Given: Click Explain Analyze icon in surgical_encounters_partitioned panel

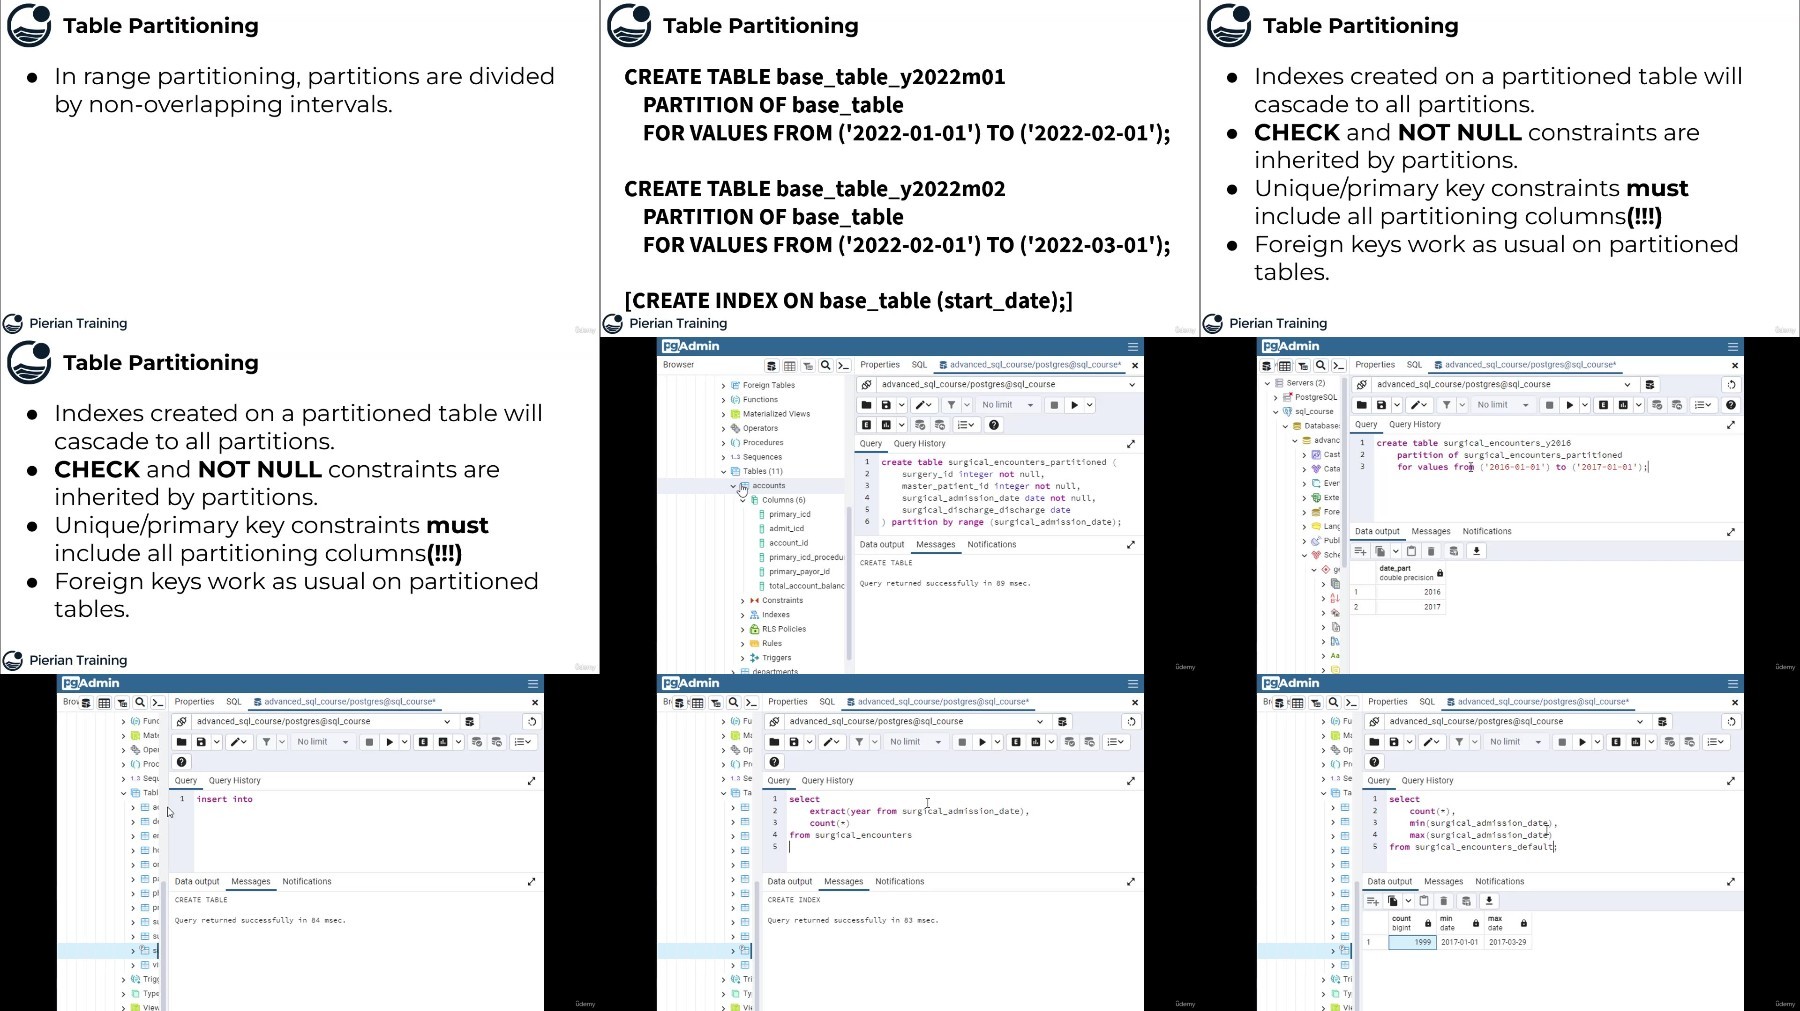Looking at the screenshot, I should click(886, 425).
